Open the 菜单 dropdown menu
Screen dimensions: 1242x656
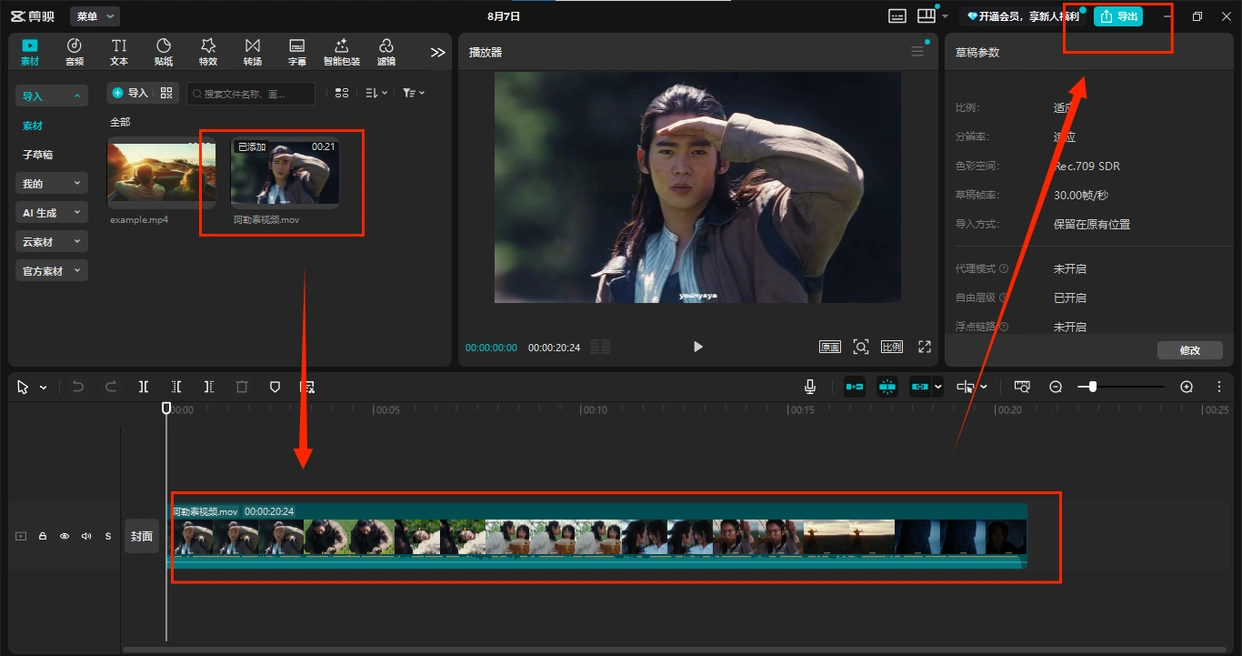[x=95, y=16]
